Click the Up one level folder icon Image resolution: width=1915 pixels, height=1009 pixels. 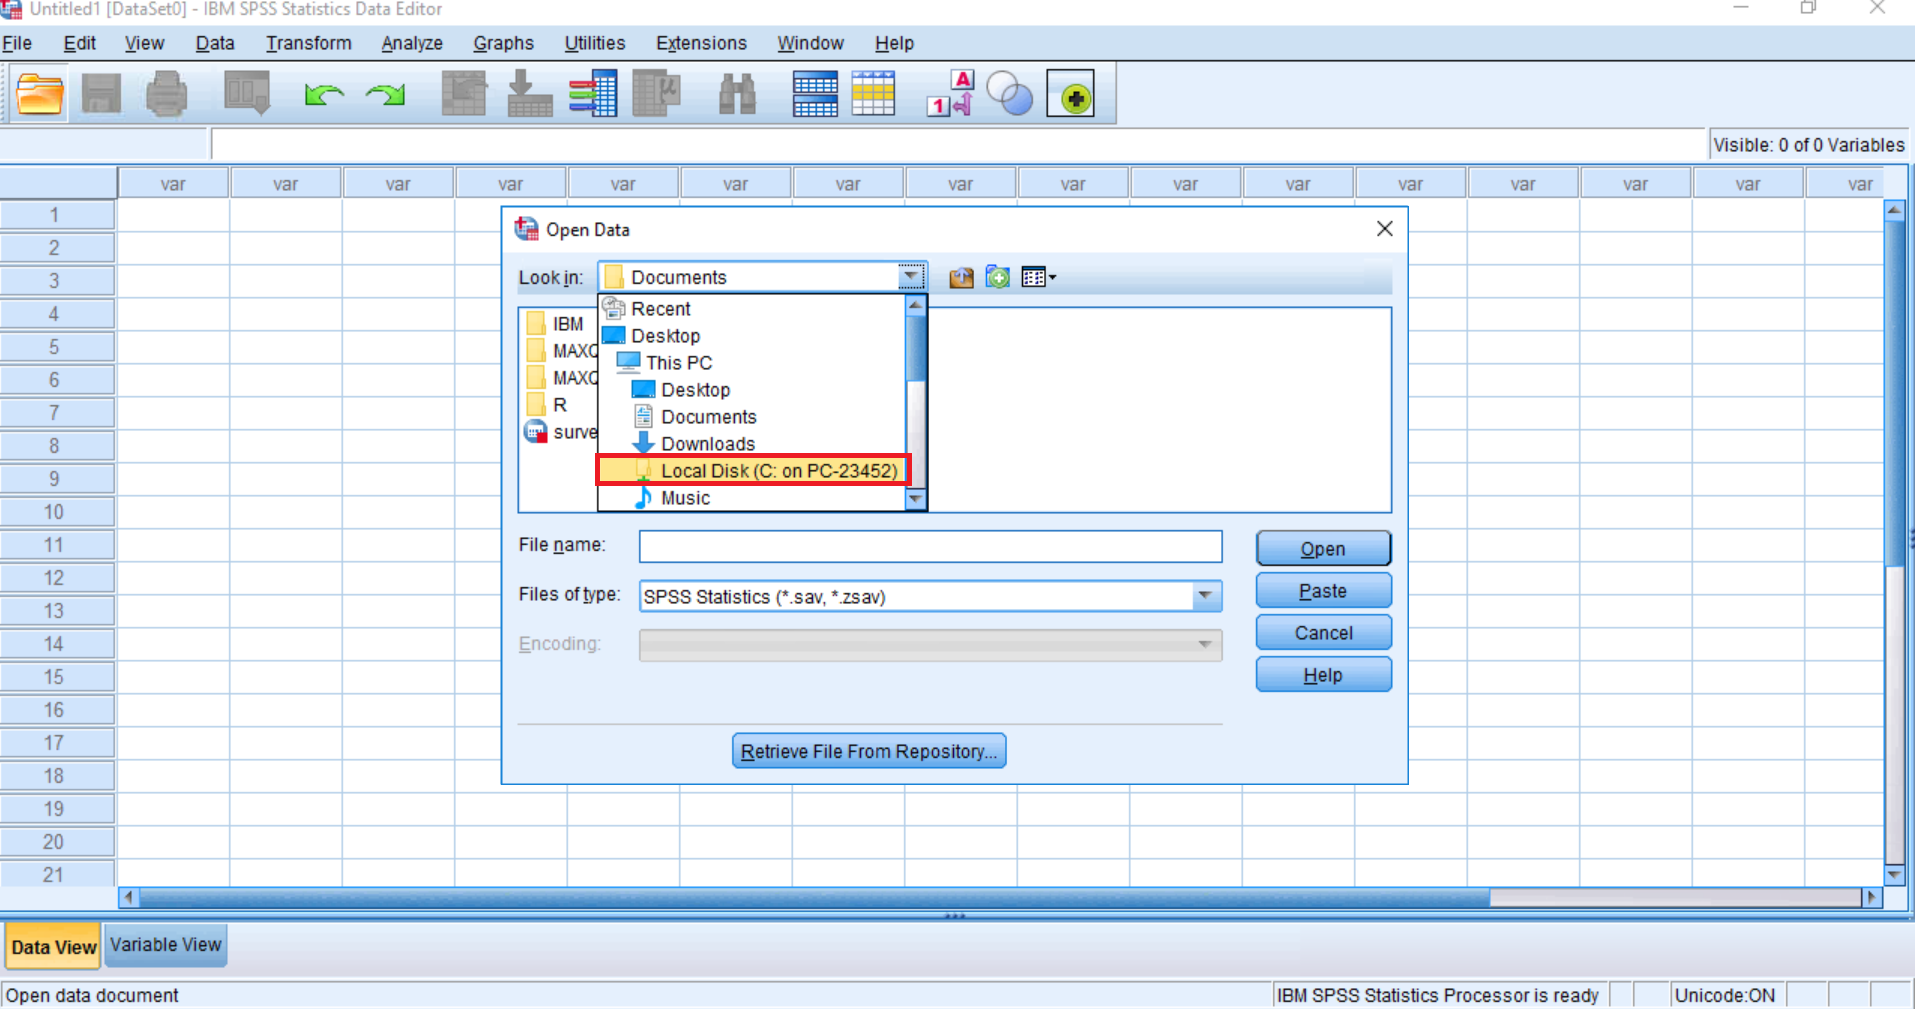[961, 277]
